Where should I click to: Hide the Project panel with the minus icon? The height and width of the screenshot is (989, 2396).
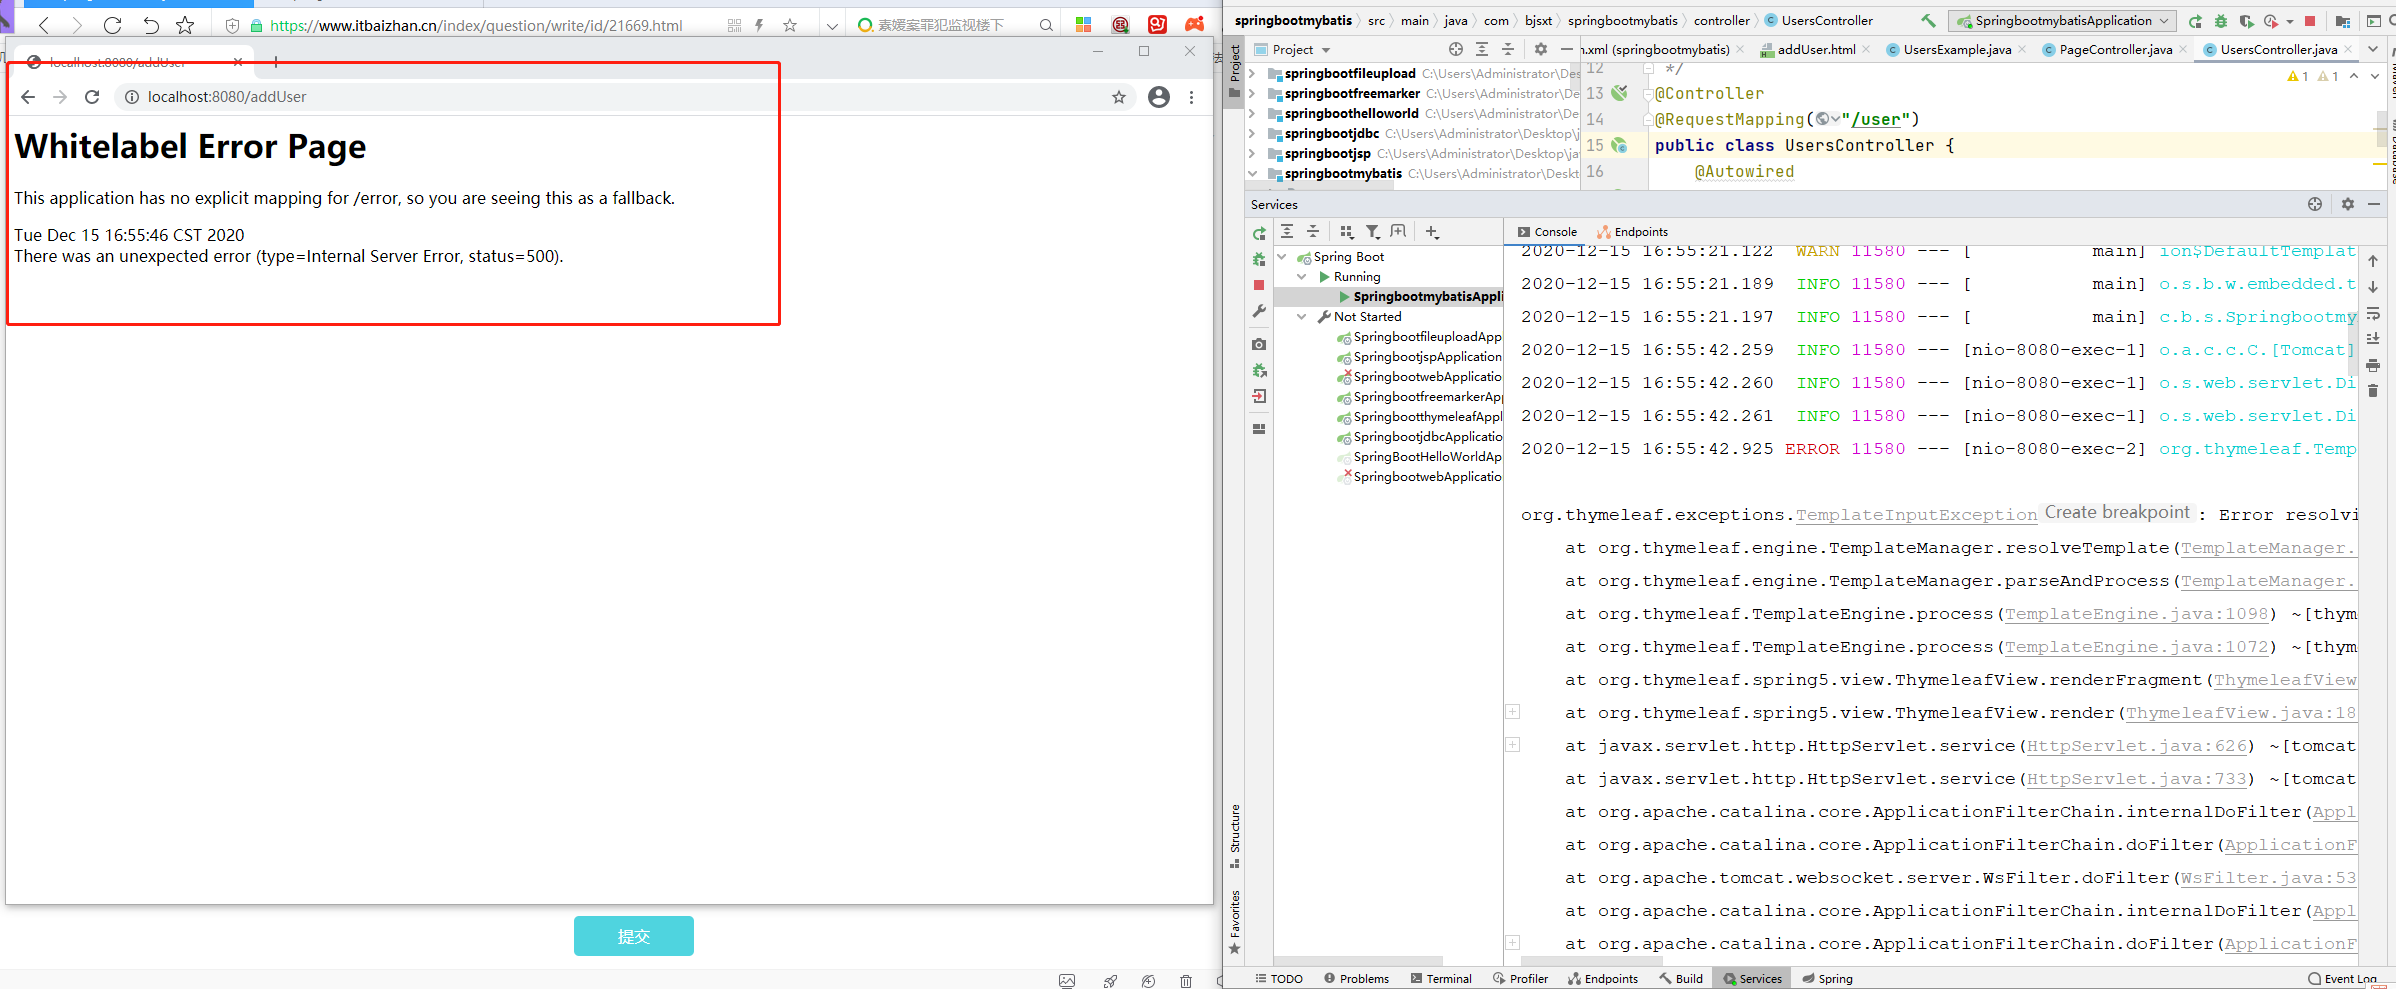[1566, 49]
